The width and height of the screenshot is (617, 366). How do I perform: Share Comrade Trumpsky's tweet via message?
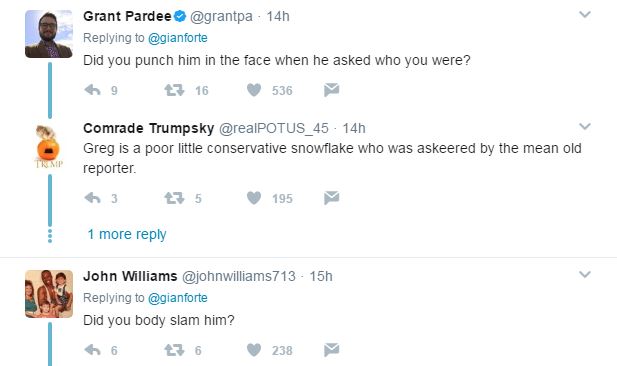click(x=331, y=198)
